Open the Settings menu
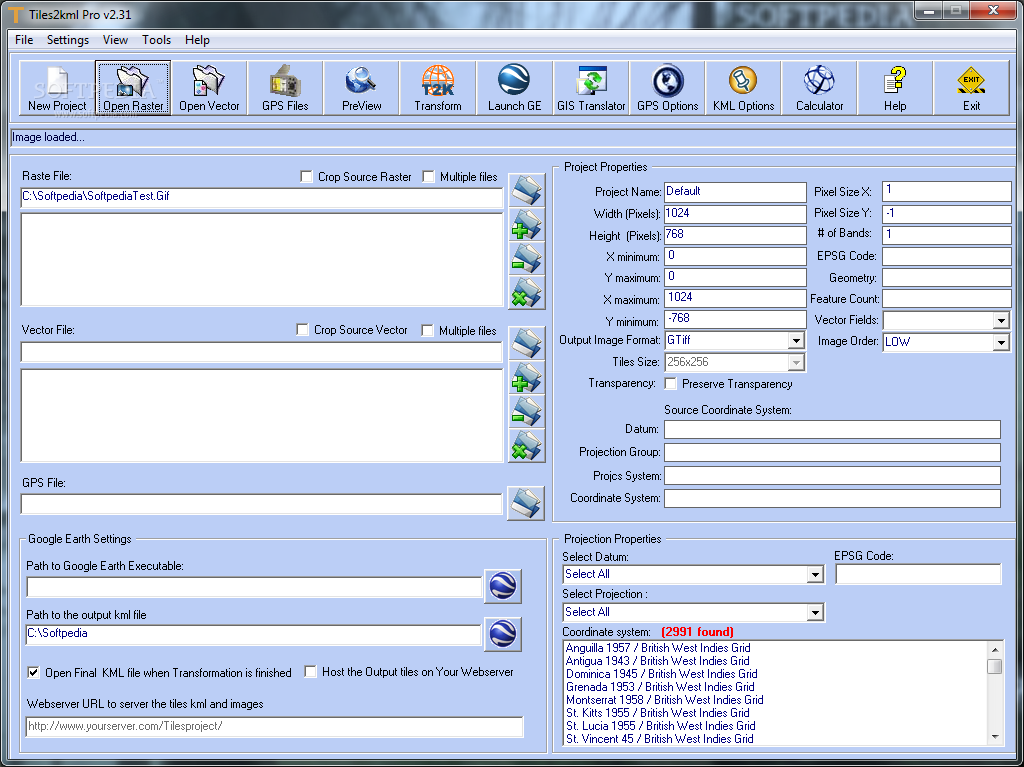 [68, 40]
